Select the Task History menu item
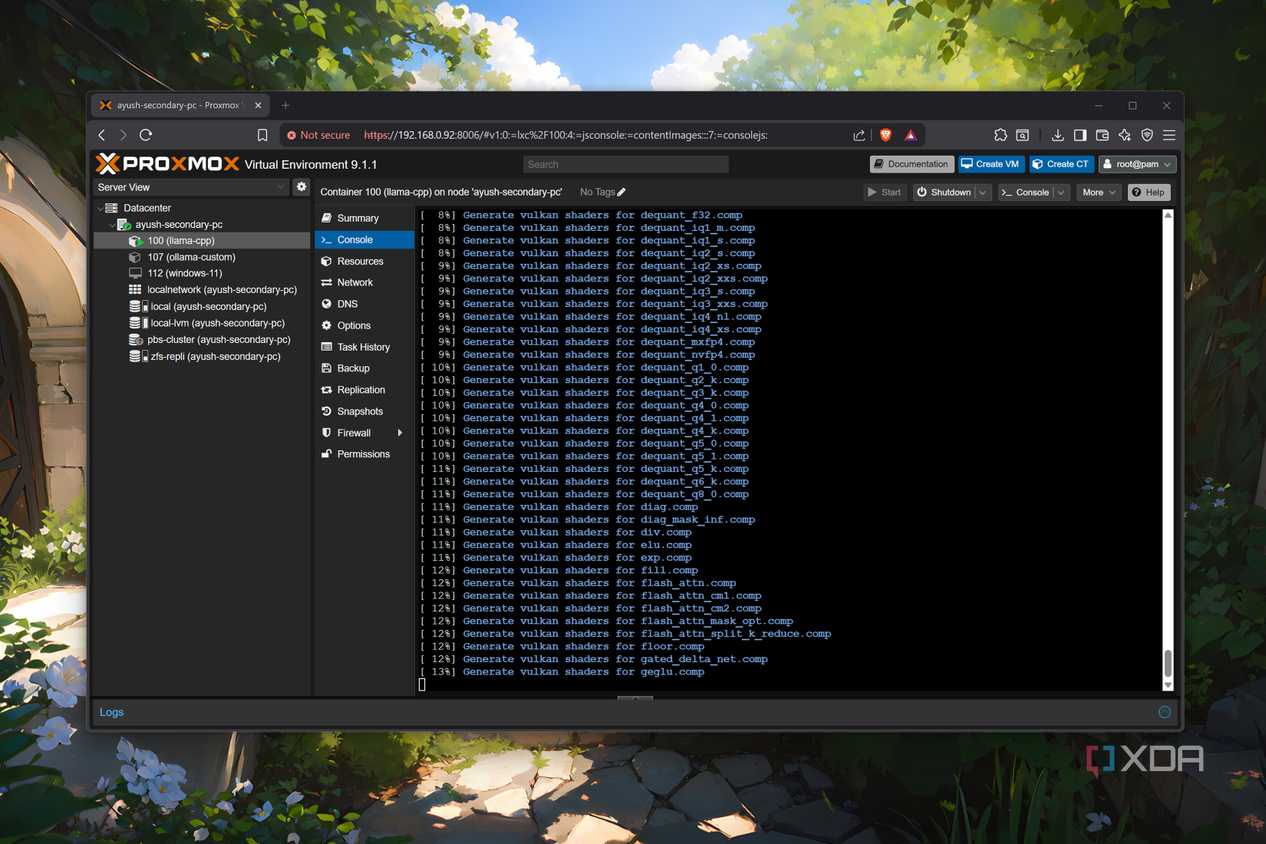 pyautogui.click(x=364, y=347)
